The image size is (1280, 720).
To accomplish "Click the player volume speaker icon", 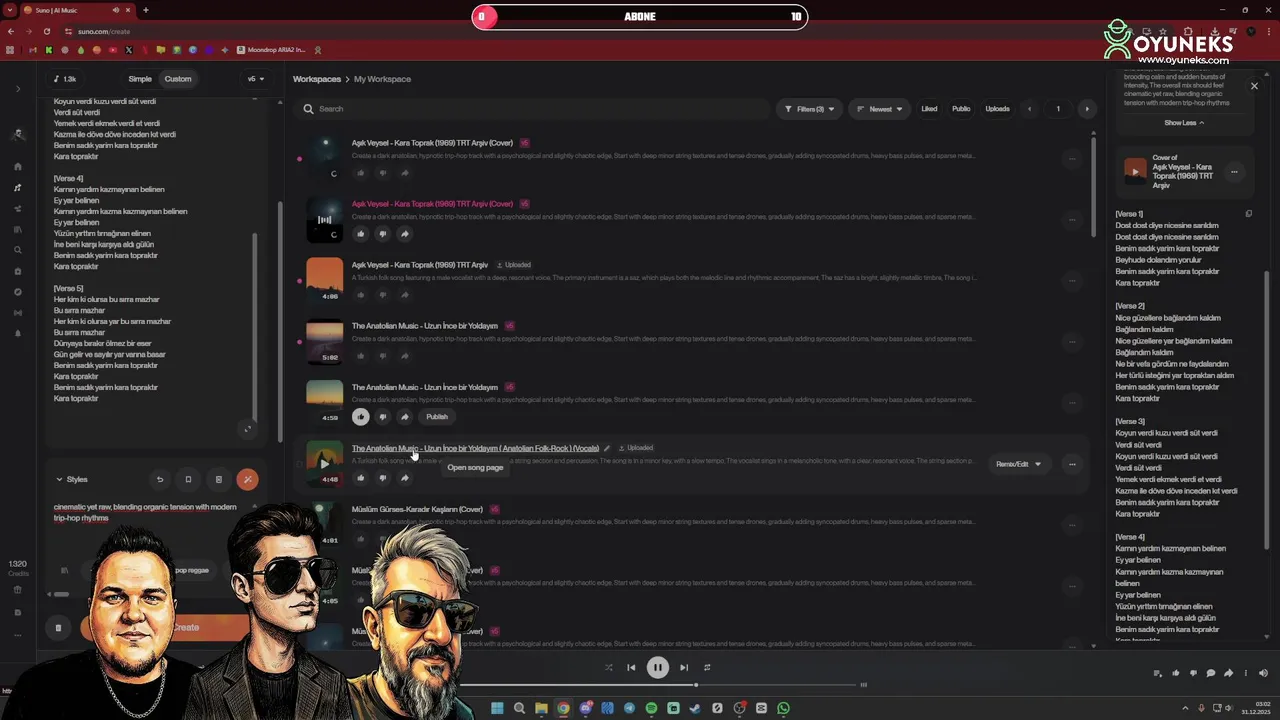I will pyautogui.click(x=1263, y=673).
